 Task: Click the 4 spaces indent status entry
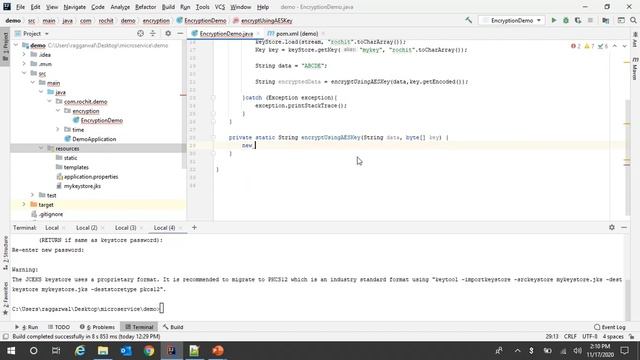click(x=613, y=336)
